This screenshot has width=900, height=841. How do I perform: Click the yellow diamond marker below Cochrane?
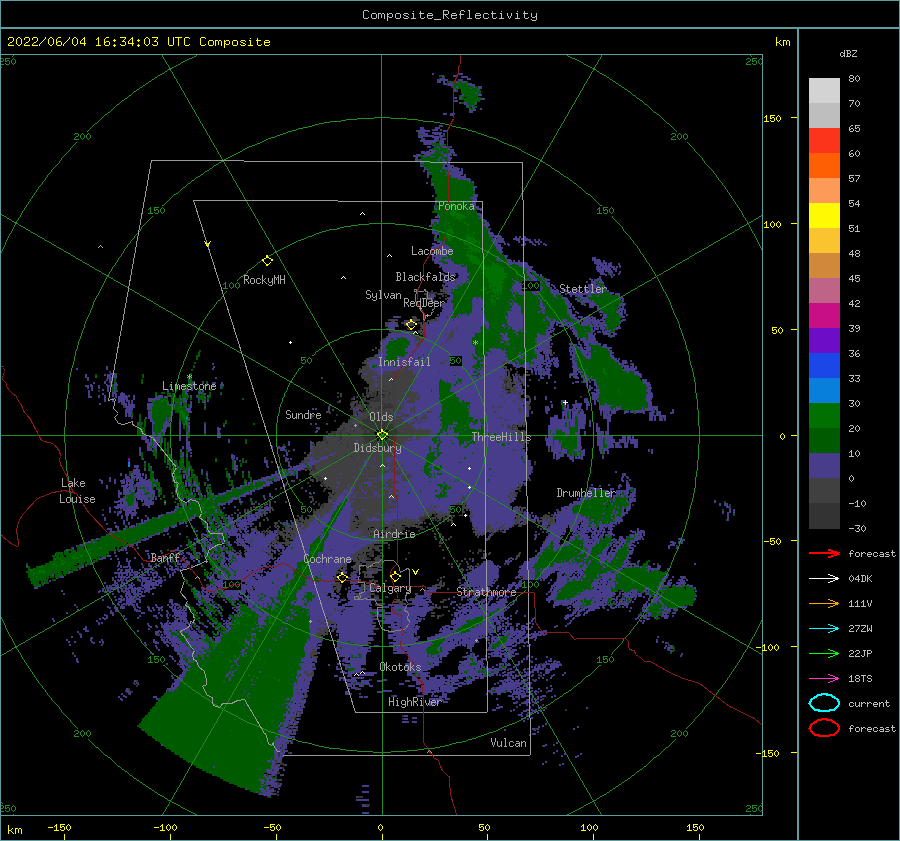pos(342,577)
